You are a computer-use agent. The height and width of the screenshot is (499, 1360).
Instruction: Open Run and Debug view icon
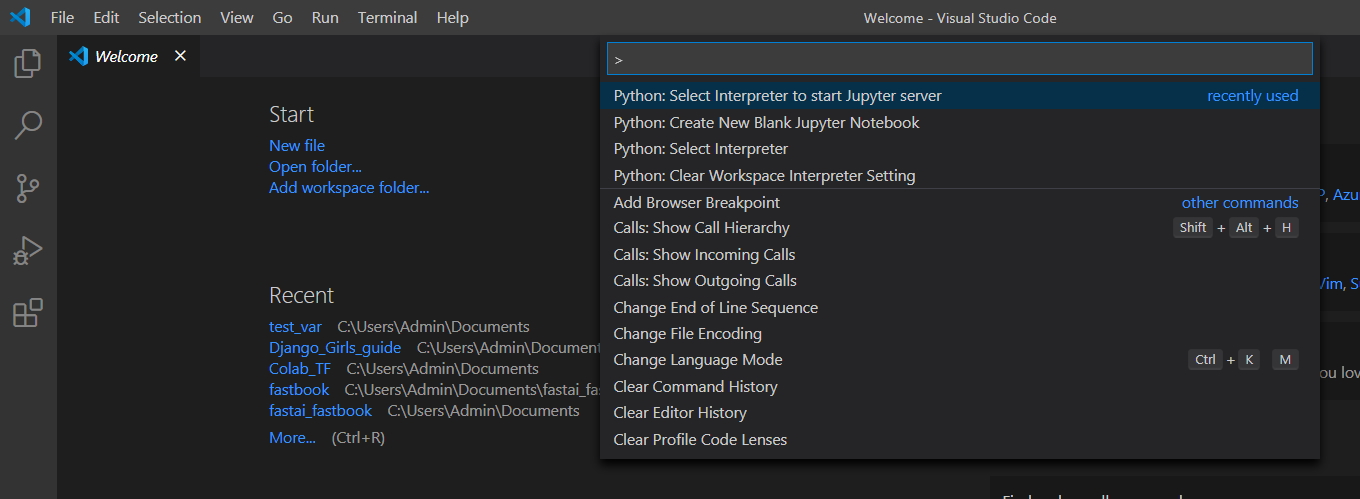pos(28,250)
